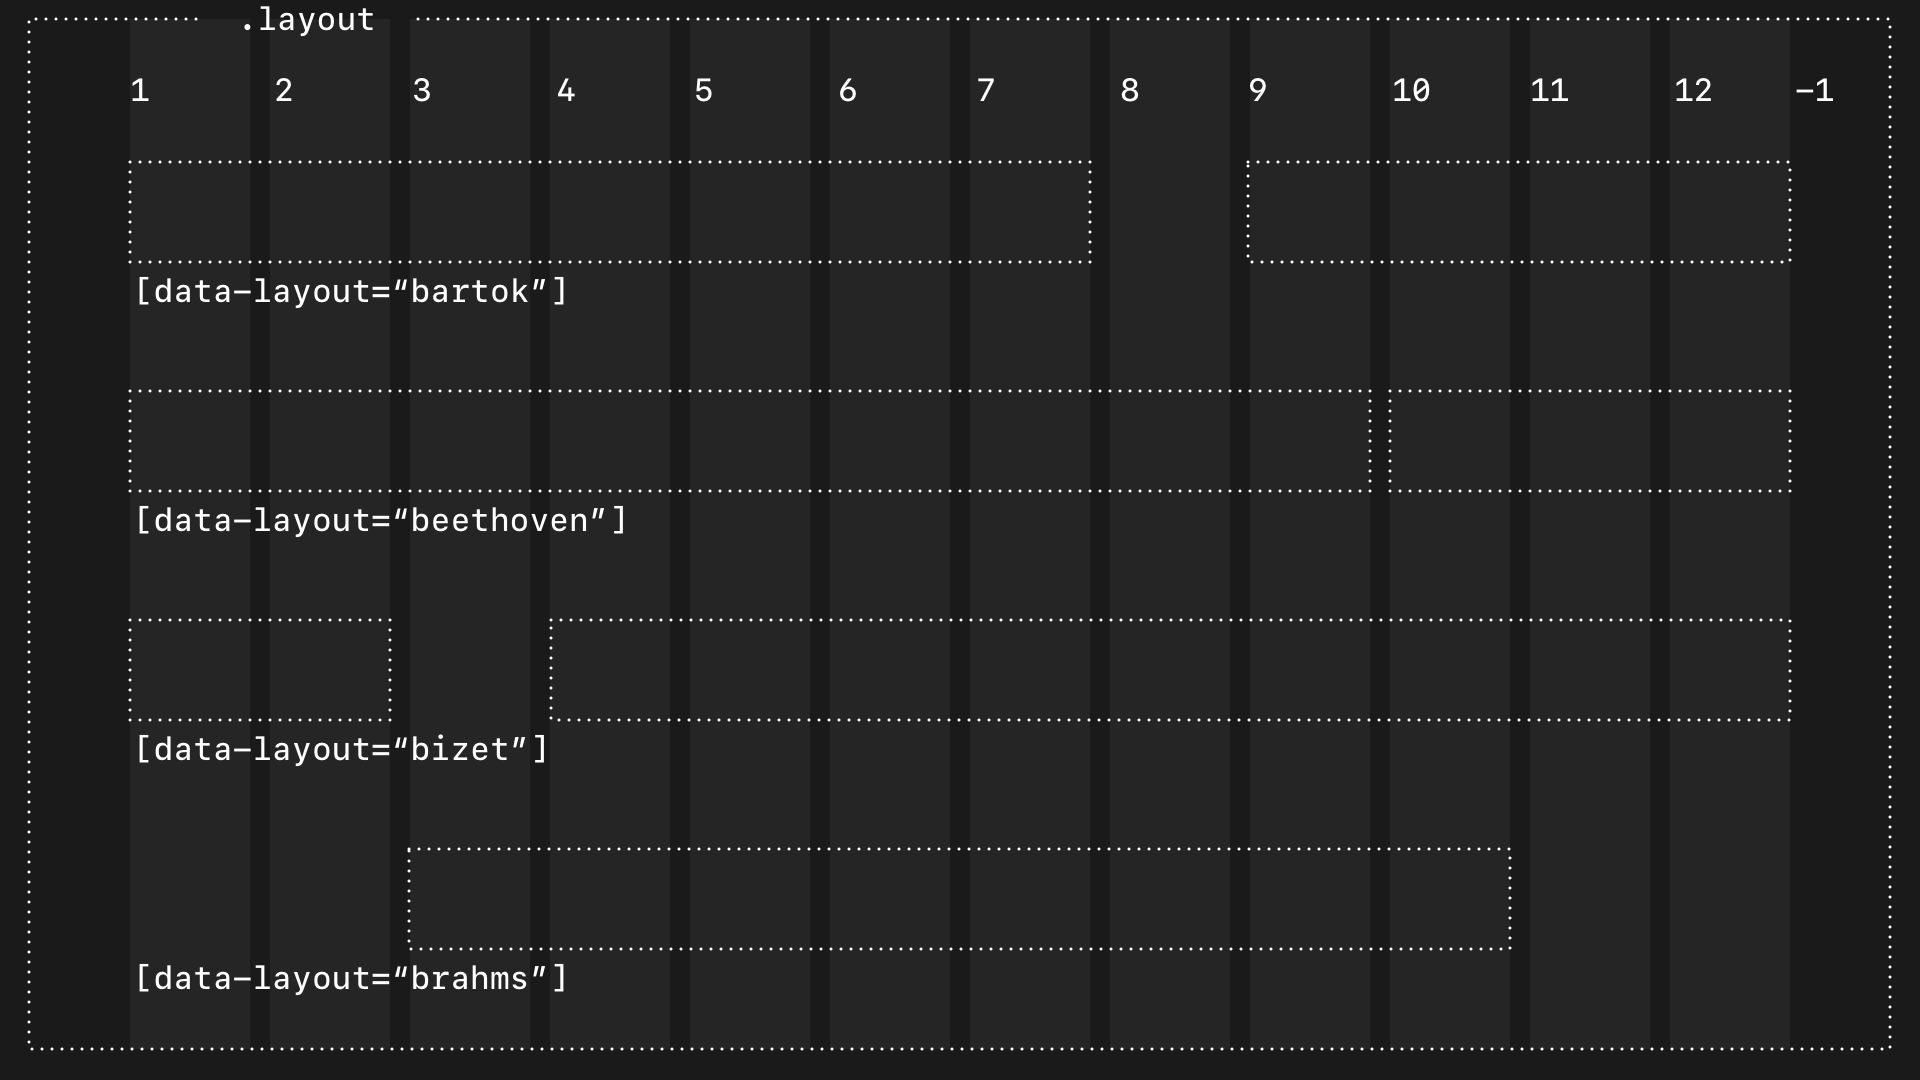
Task: Click column number 4 header
Action: coord(565,91)
